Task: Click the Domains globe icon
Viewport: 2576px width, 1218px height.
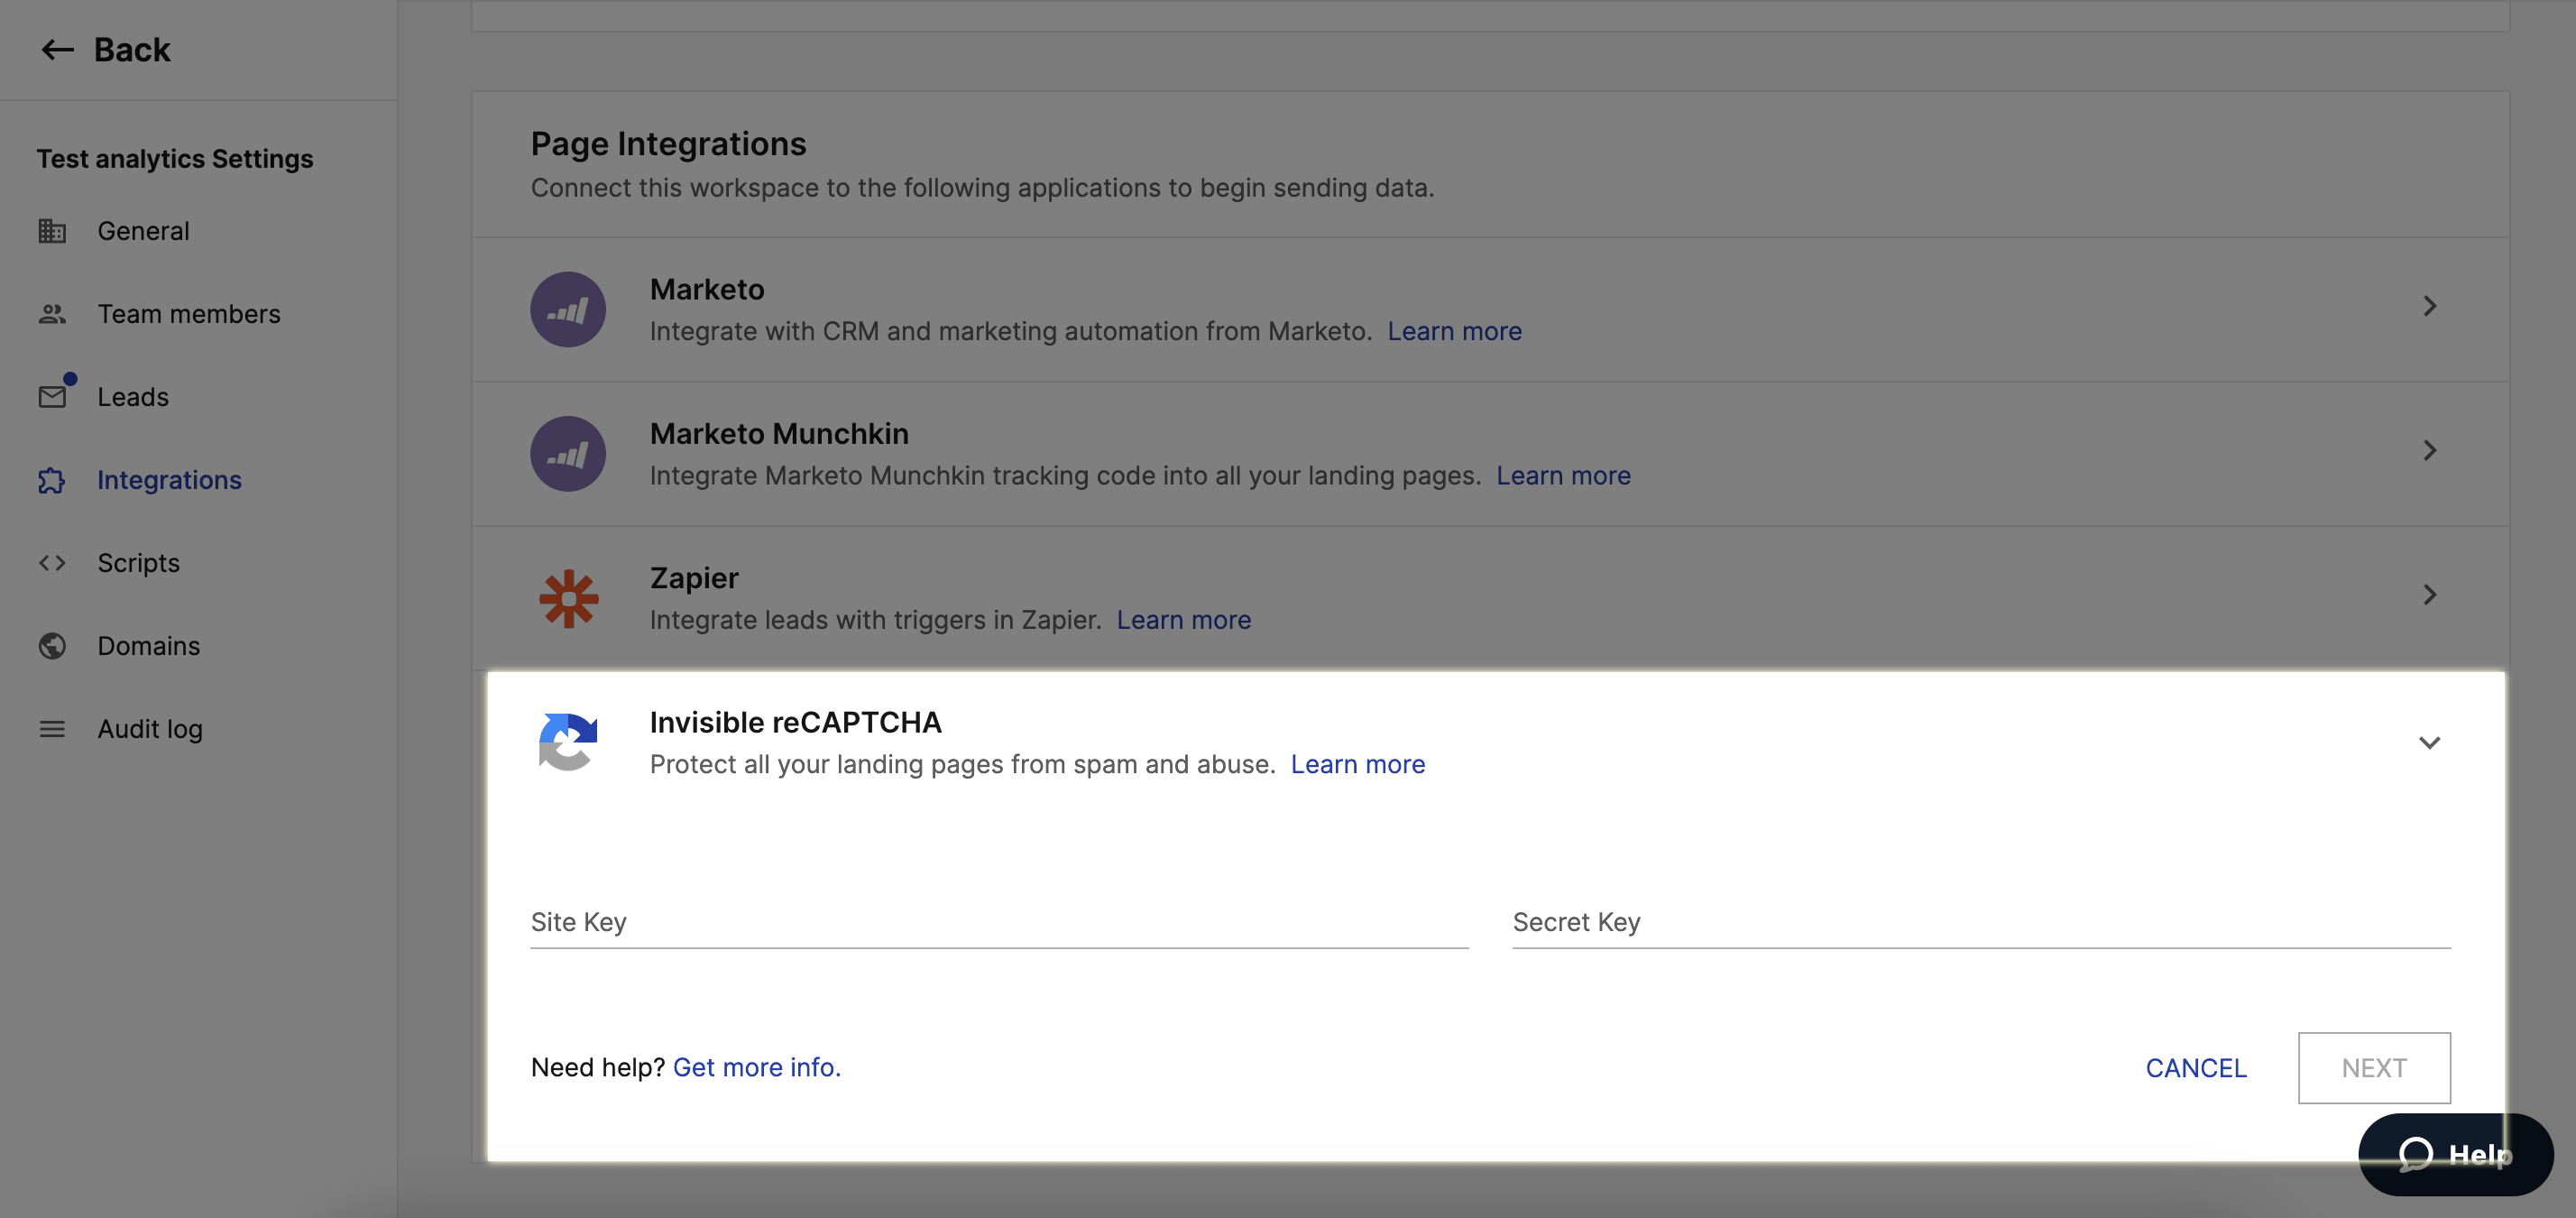Action: point(52,646)
